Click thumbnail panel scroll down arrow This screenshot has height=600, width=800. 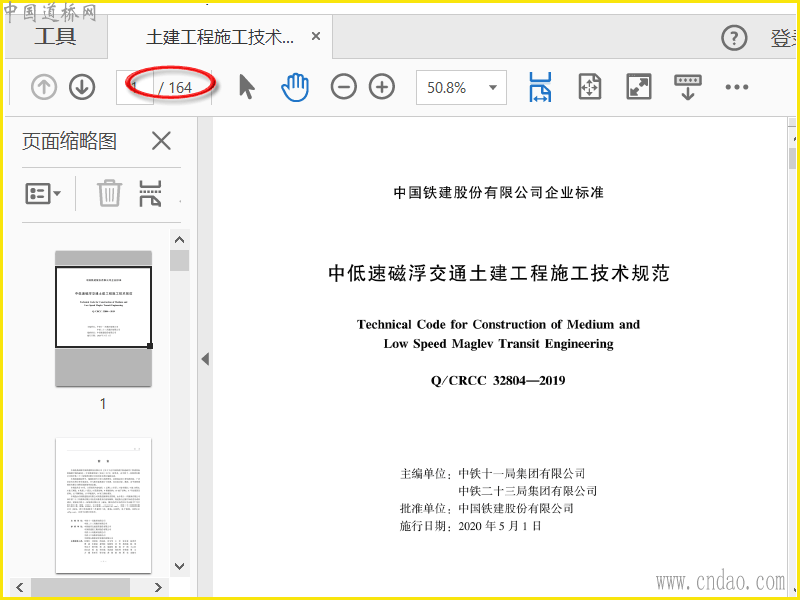click(x=179, y=566)
